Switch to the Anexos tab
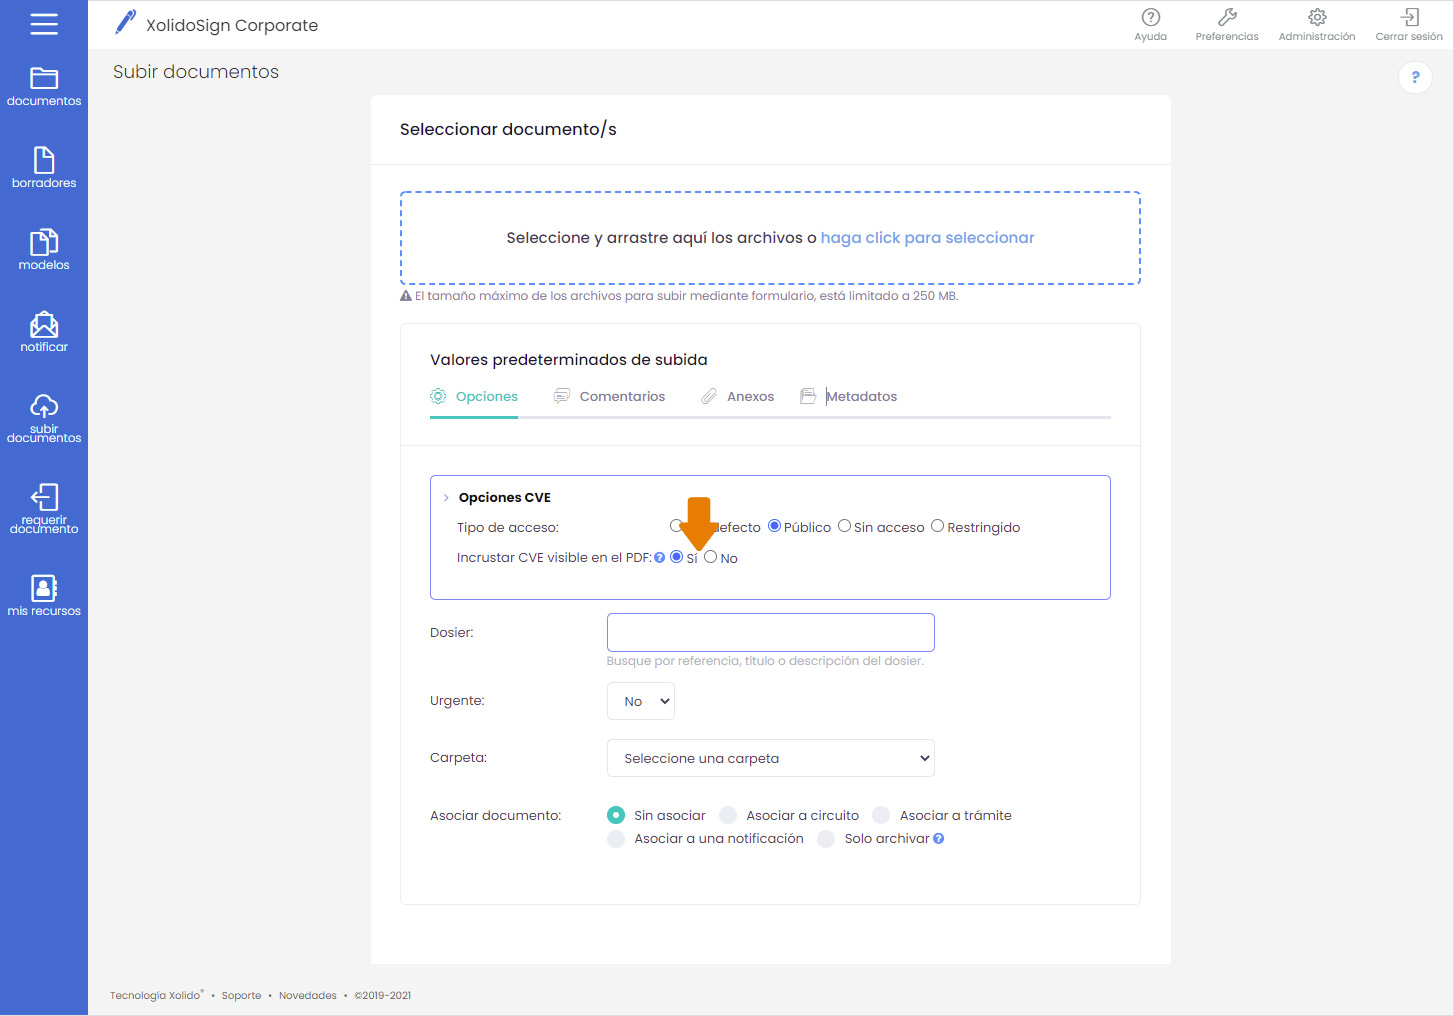Image resolution: width=1454 pixels, height=1016 pixels. tap(737, 397)
